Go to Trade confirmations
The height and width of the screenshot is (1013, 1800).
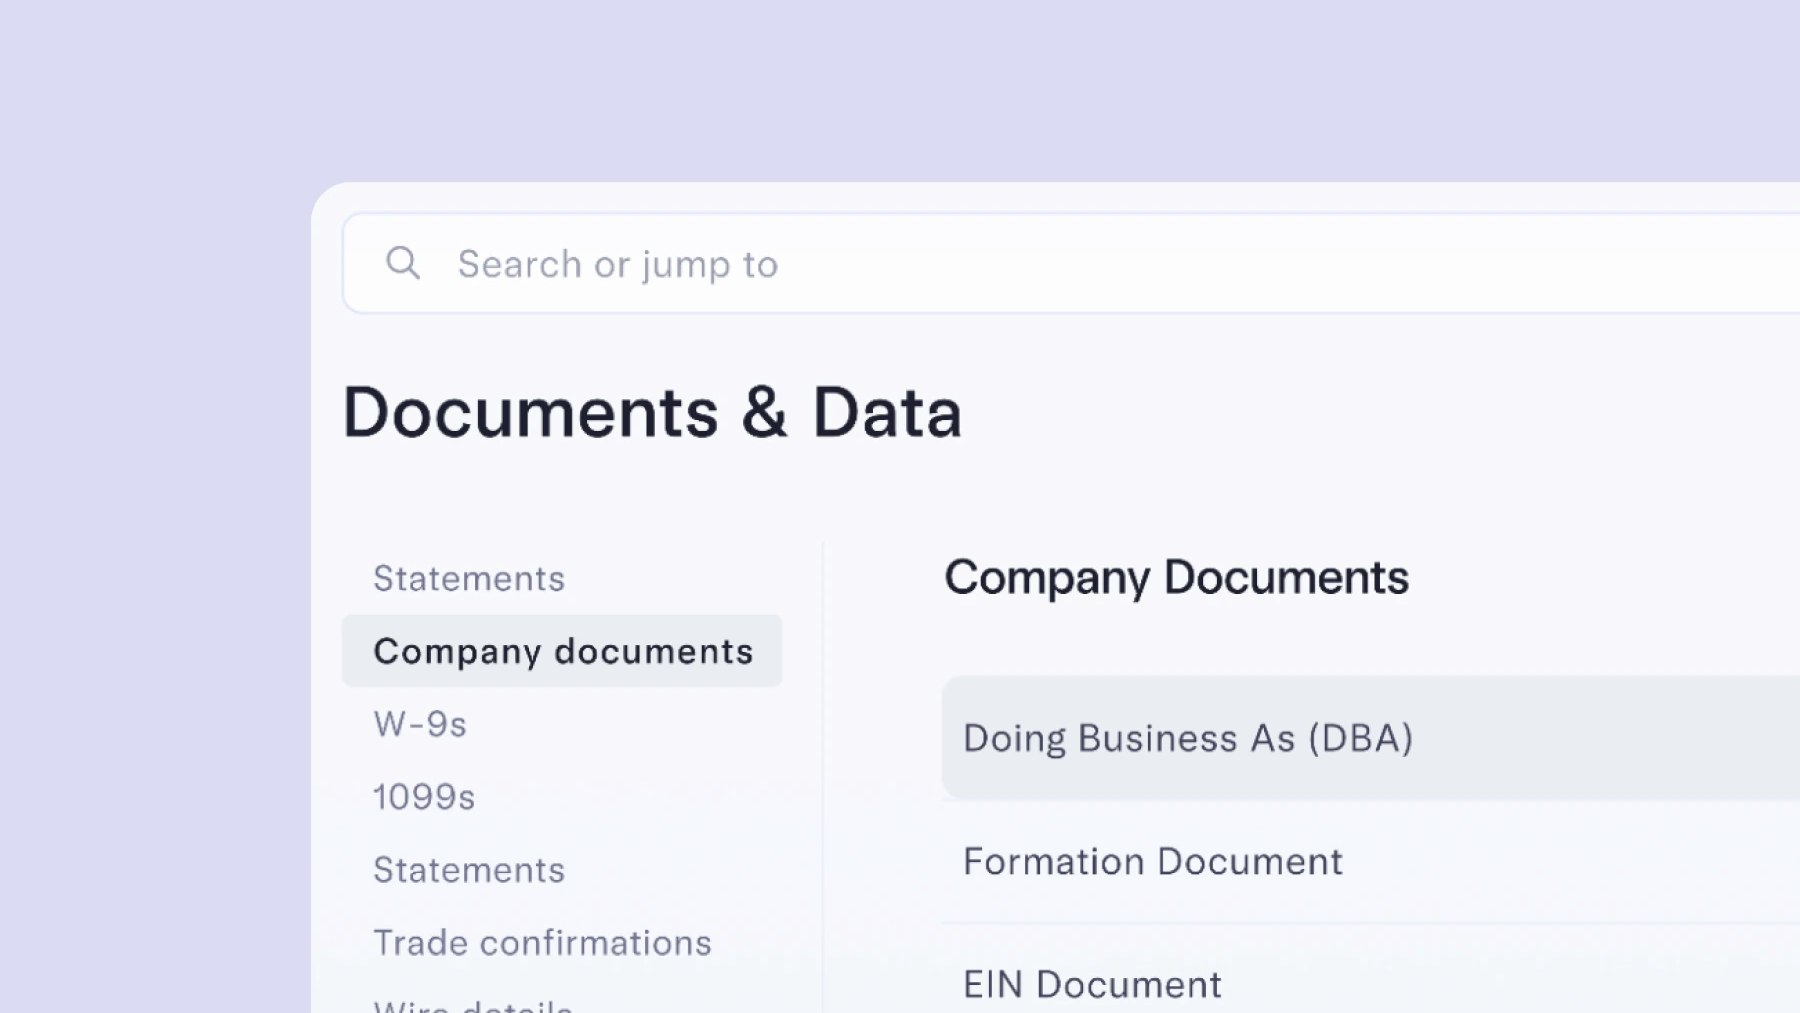point(542,943)
